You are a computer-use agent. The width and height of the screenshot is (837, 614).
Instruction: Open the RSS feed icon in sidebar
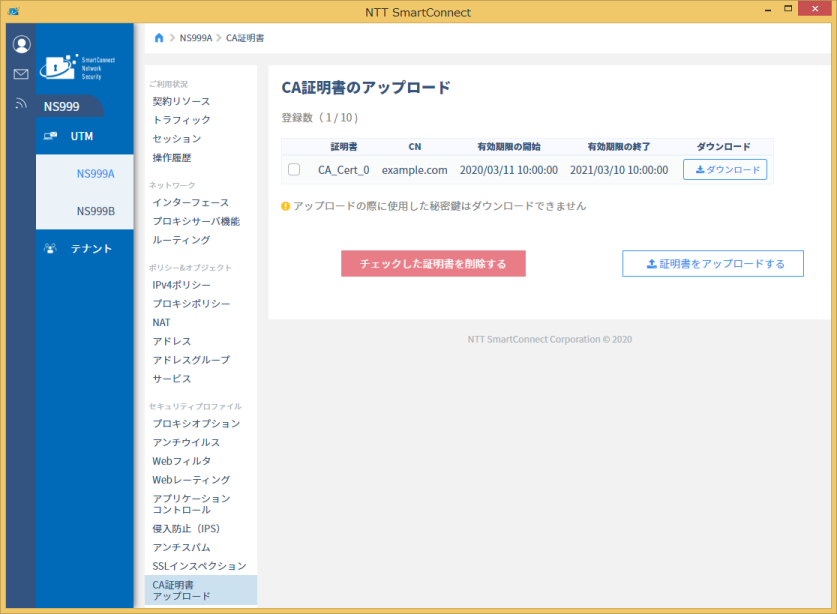pos(21,103)
